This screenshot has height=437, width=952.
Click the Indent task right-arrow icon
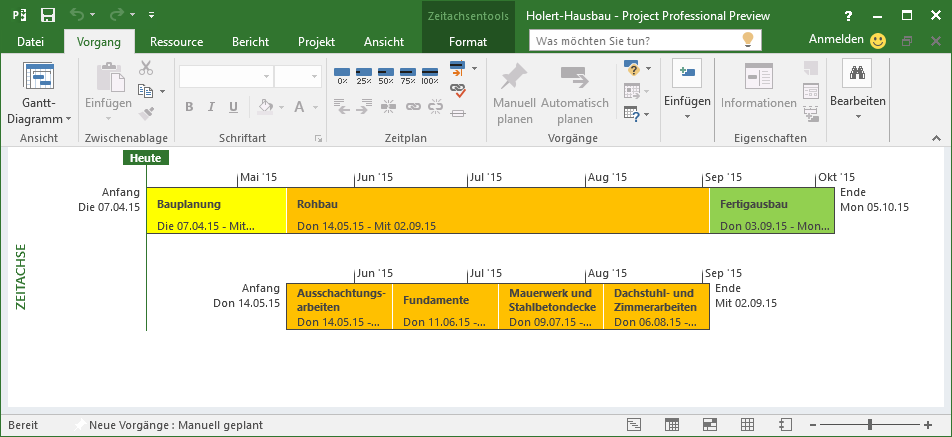click(x=364, y=107)
